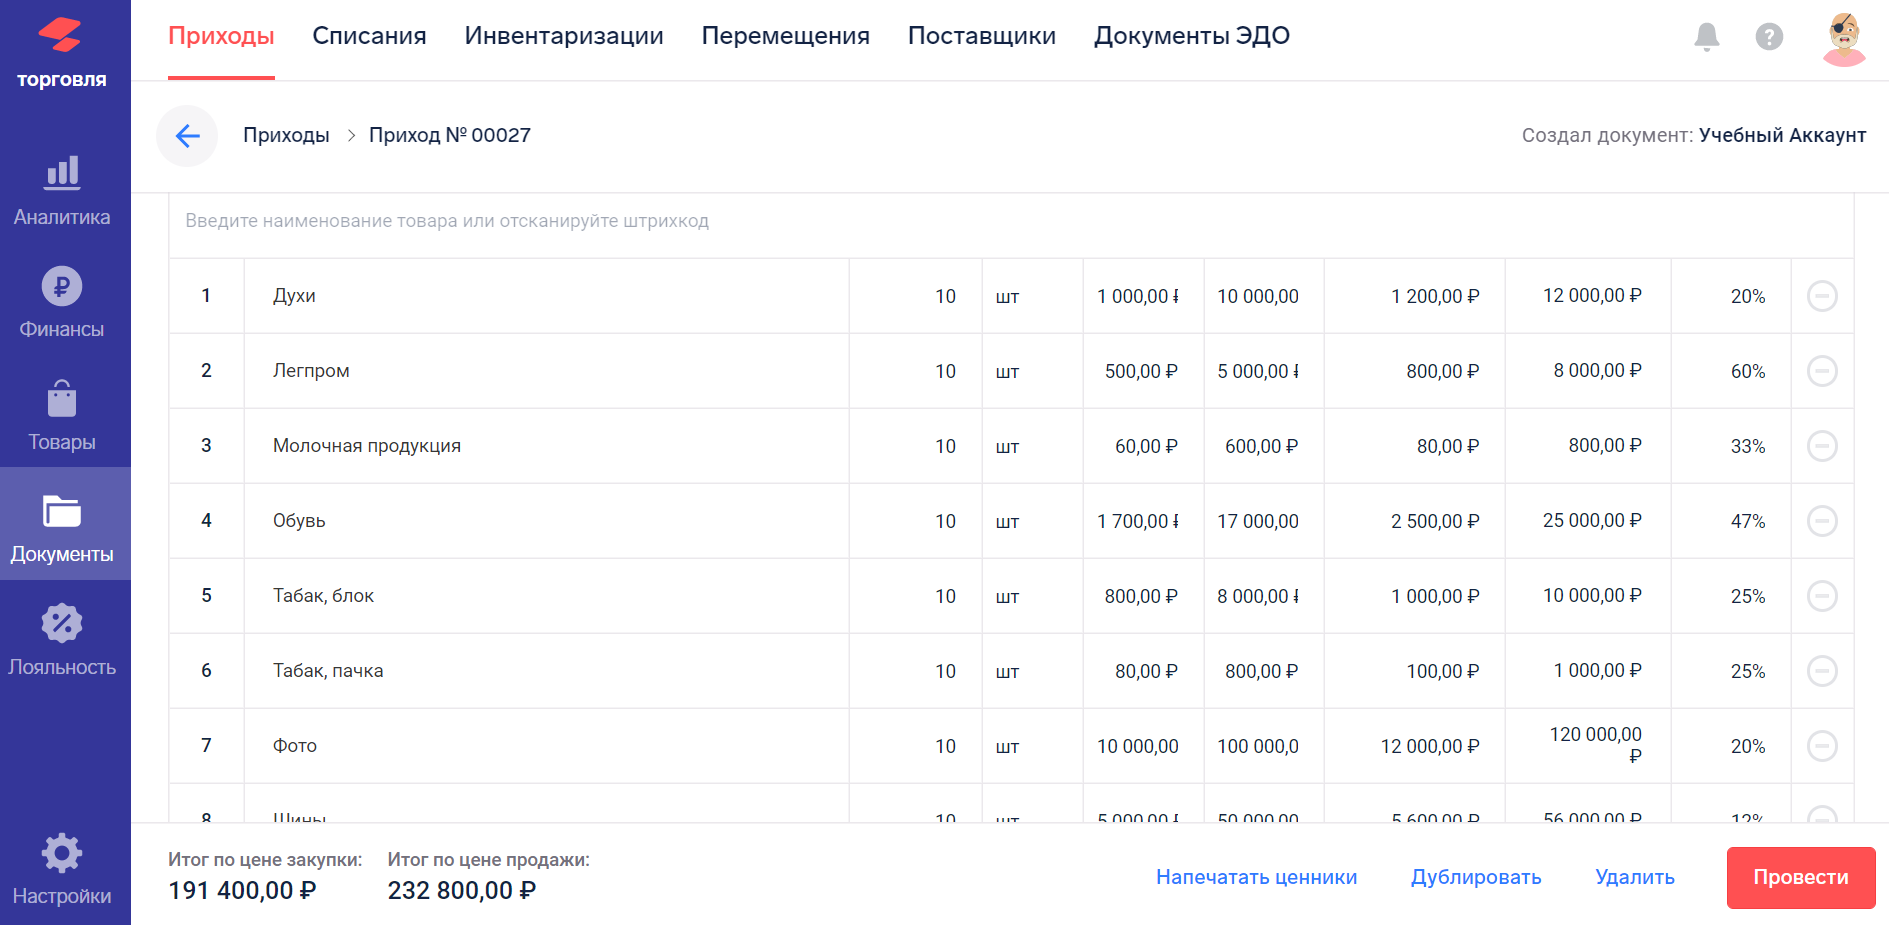
Task: Open the help question-mark icon
Action: [1769, 37]
